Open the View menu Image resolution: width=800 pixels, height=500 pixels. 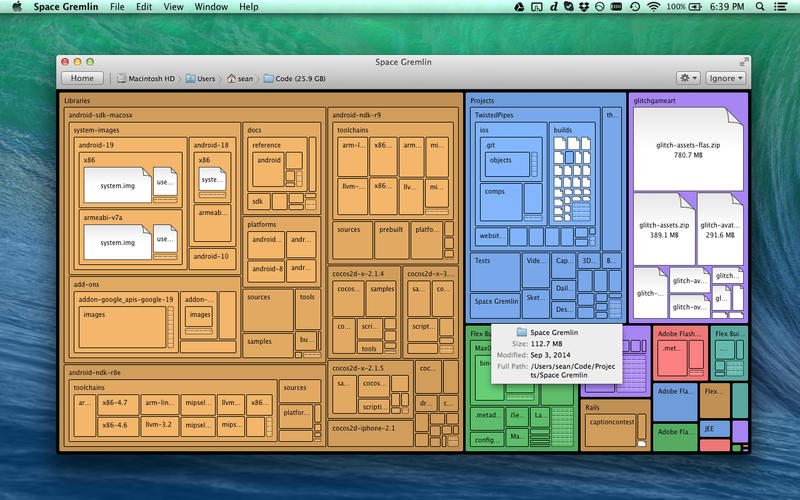point(173,7)
